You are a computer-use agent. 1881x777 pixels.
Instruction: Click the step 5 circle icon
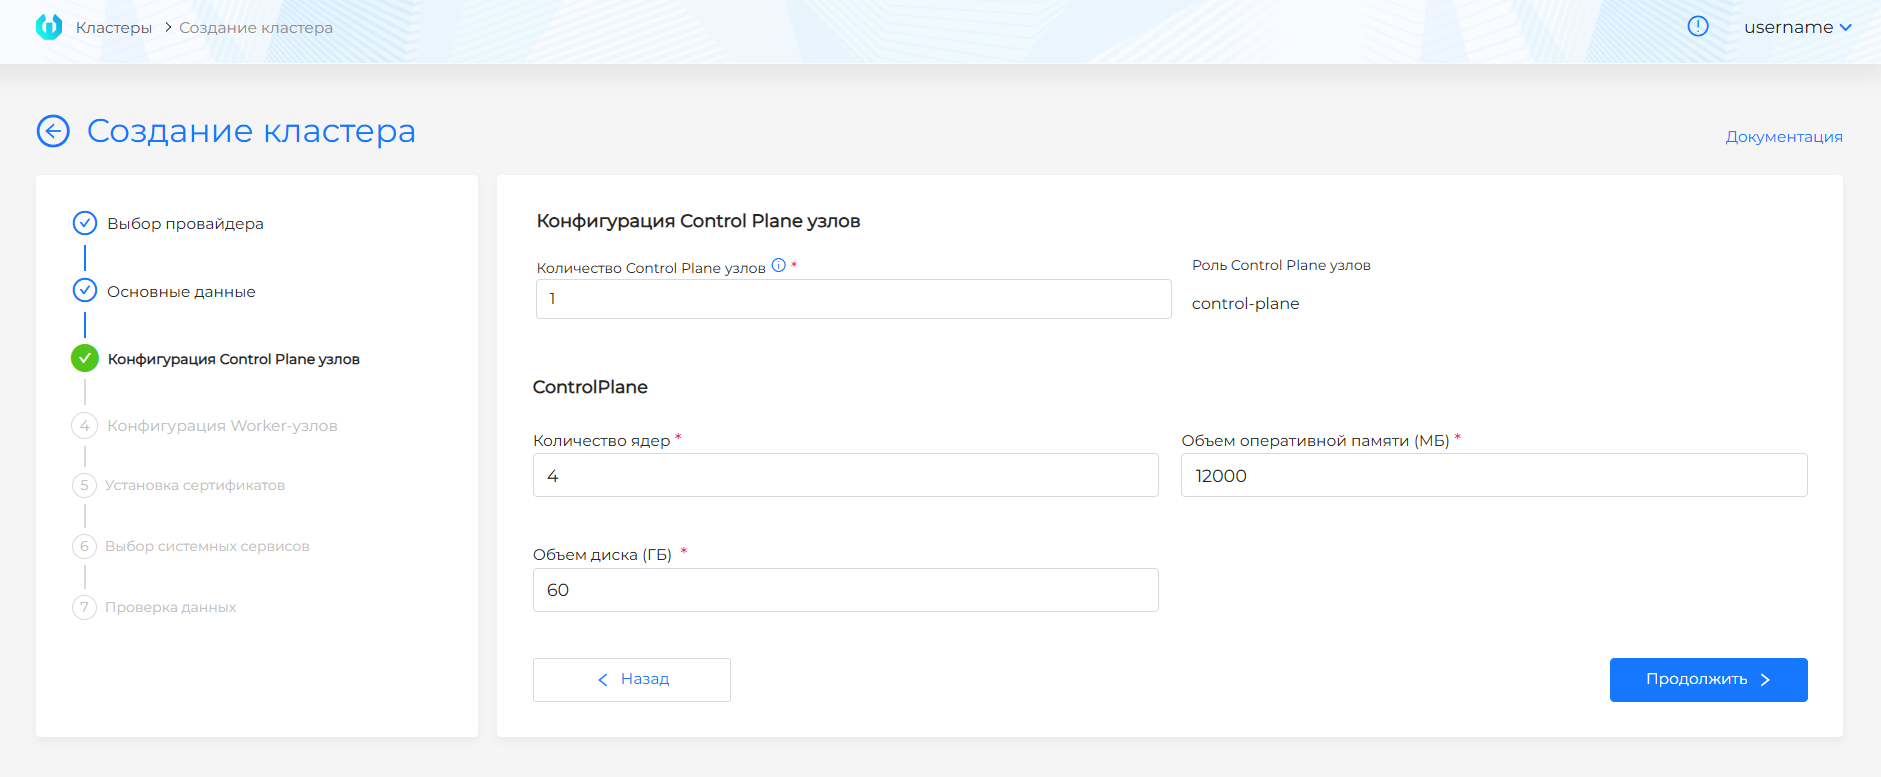coord(85,486)
